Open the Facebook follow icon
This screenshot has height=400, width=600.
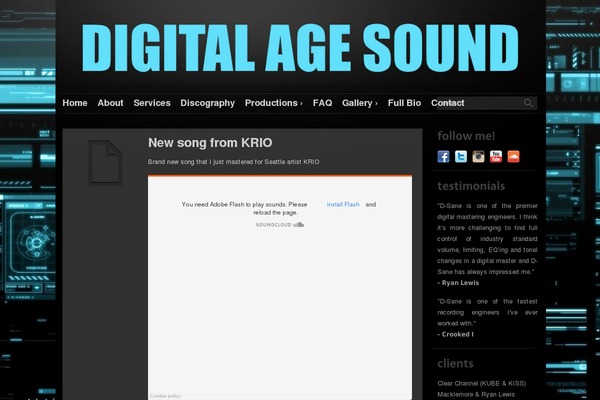[x=443, y=157]
